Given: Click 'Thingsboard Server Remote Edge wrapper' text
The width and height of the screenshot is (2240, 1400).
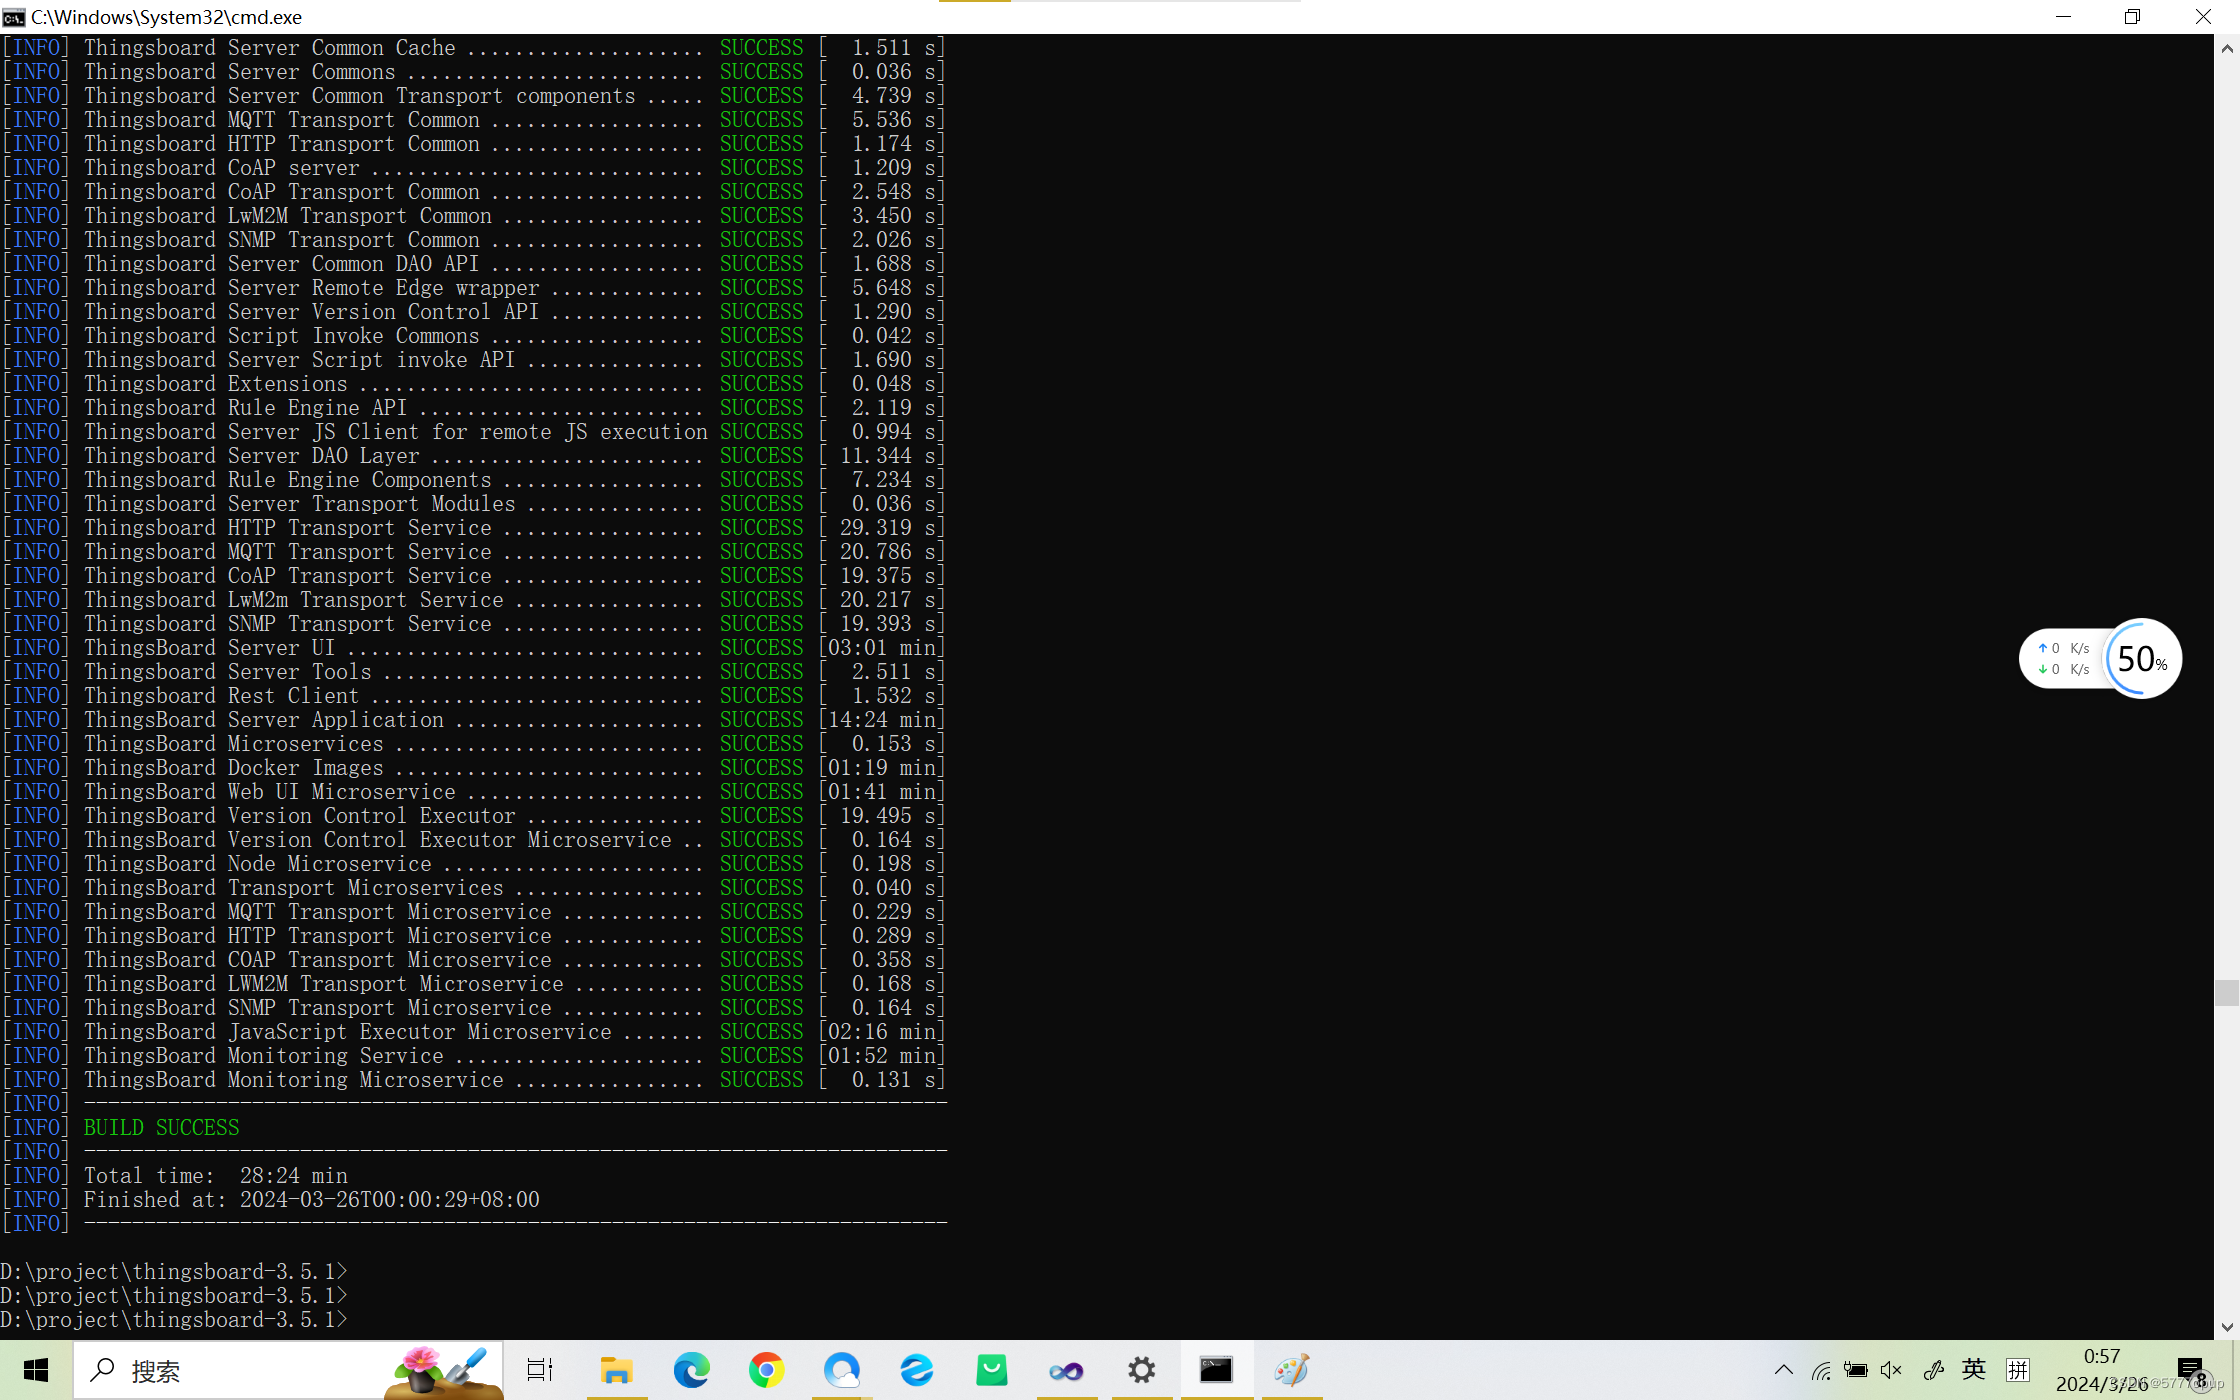Looking at the screenshot, I should coord(311,288).
